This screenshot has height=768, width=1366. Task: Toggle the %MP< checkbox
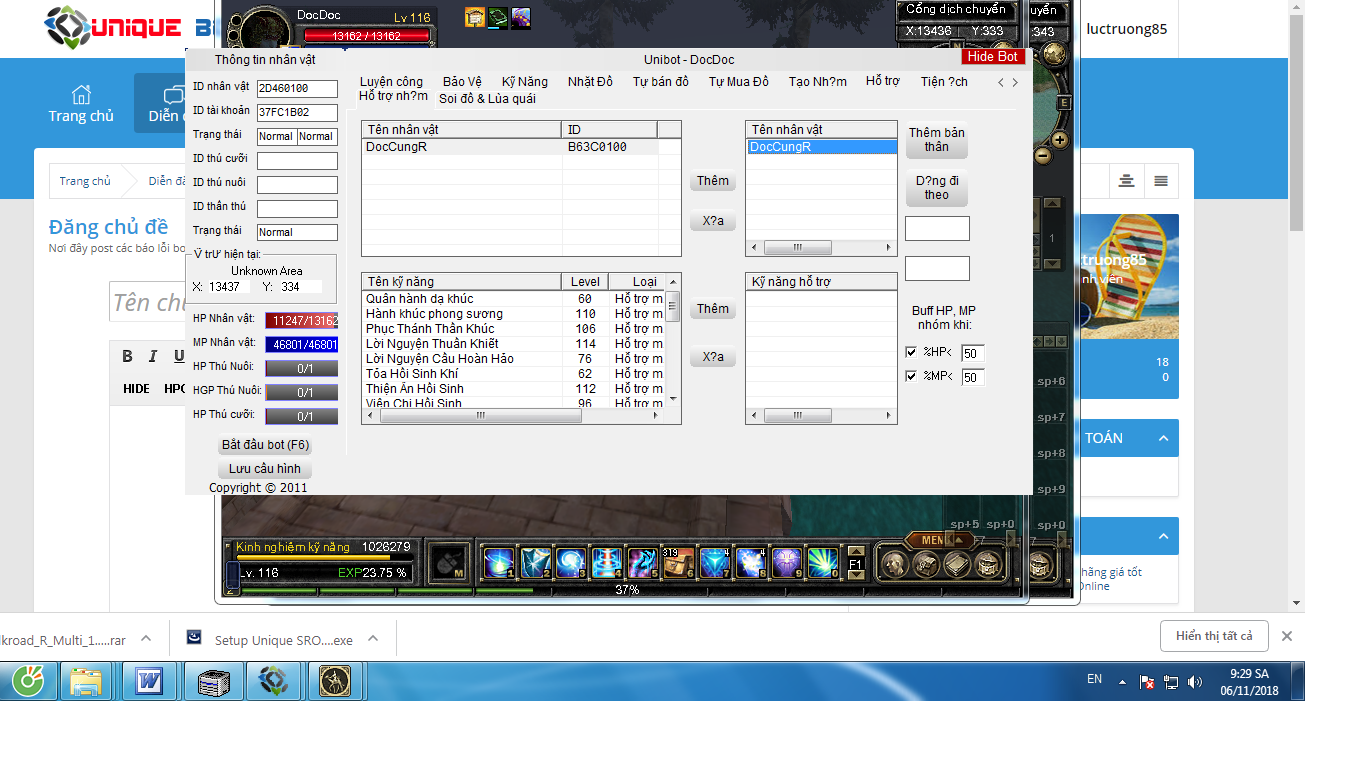click(911, 376)
